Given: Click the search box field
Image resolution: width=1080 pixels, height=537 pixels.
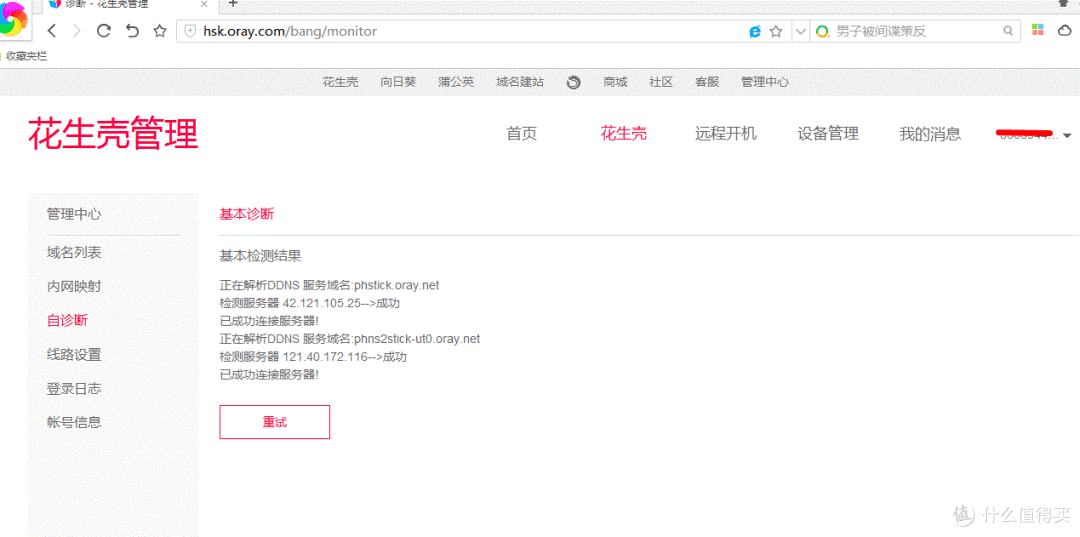Looking at the screenshot, I should [915, 31].
